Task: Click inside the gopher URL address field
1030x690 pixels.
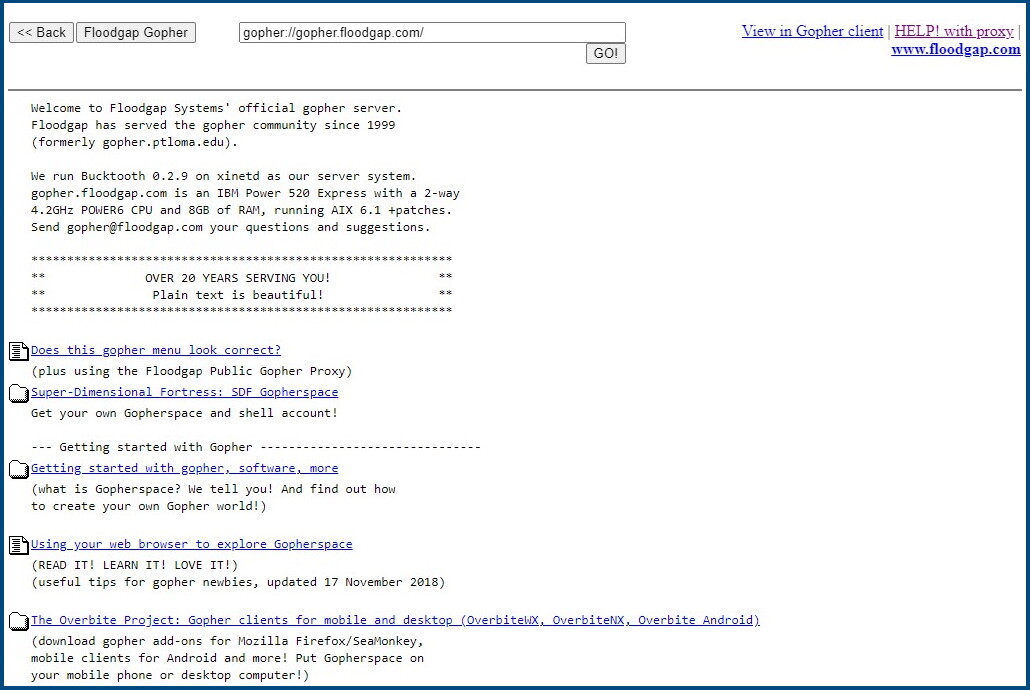Action: 431,31
